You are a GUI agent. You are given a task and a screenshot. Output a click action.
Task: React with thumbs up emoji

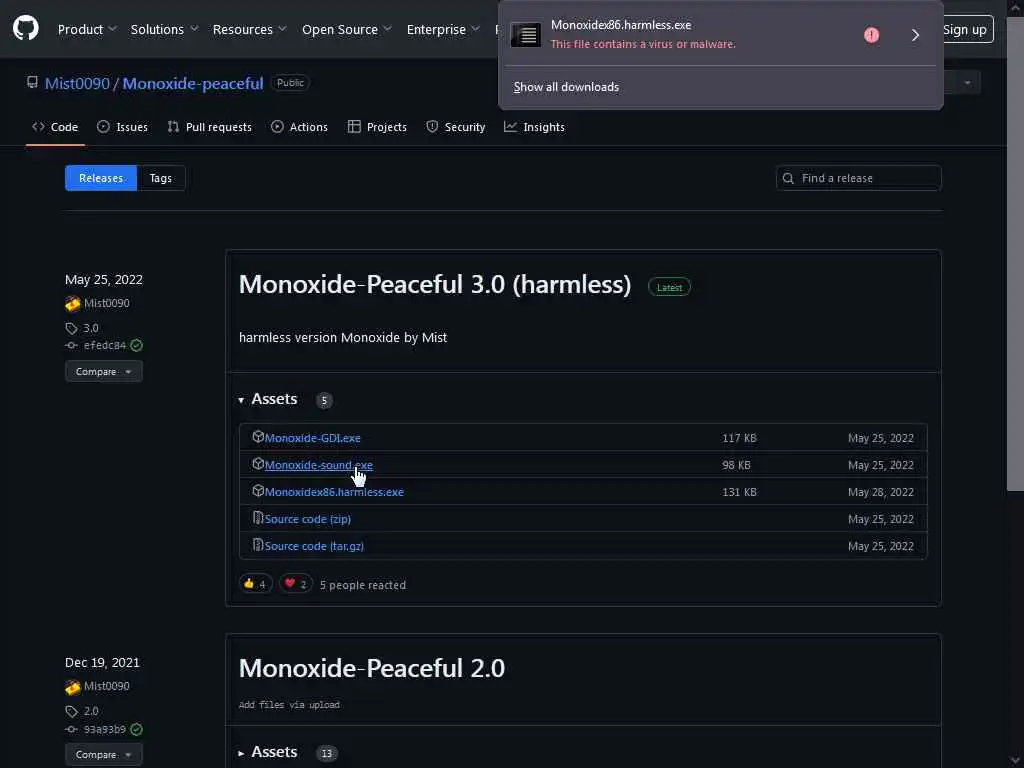(x=255, y=584)
